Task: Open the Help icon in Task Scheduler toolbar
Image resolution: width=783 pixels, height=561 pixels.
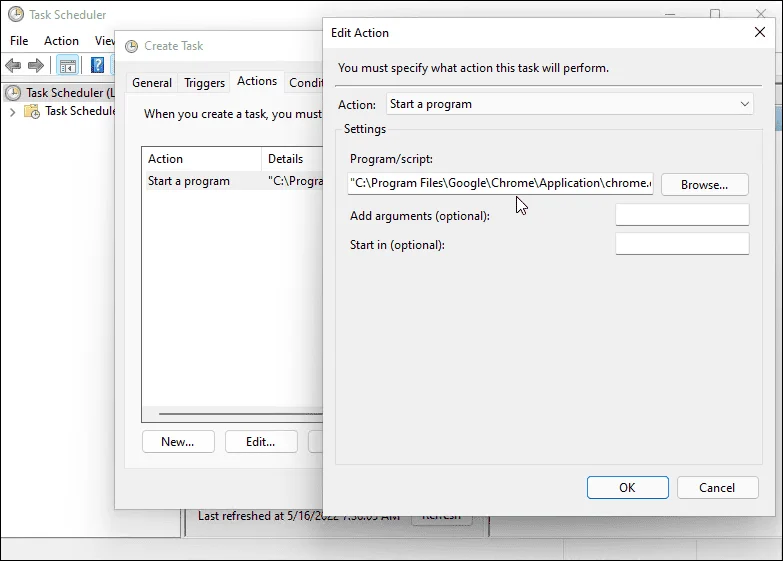Action: click(97, 65)
